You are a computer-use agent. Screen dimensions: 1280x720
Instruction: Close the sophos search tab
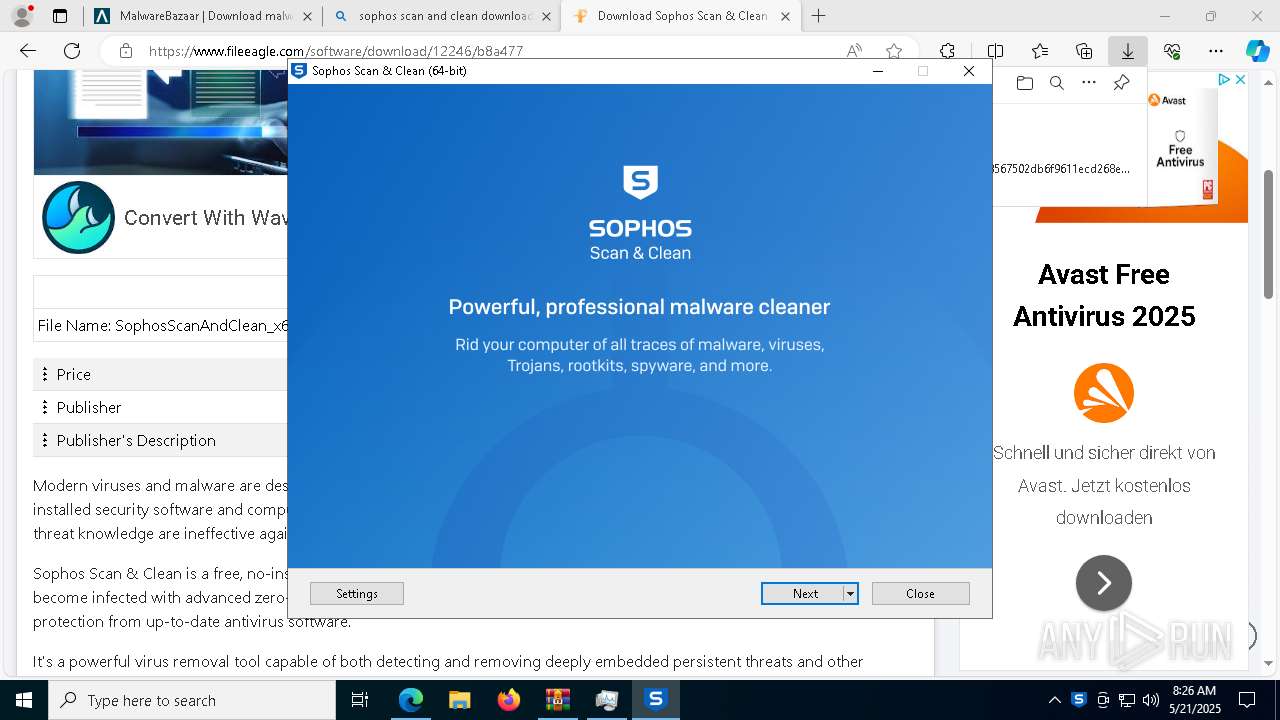point(546,16)
